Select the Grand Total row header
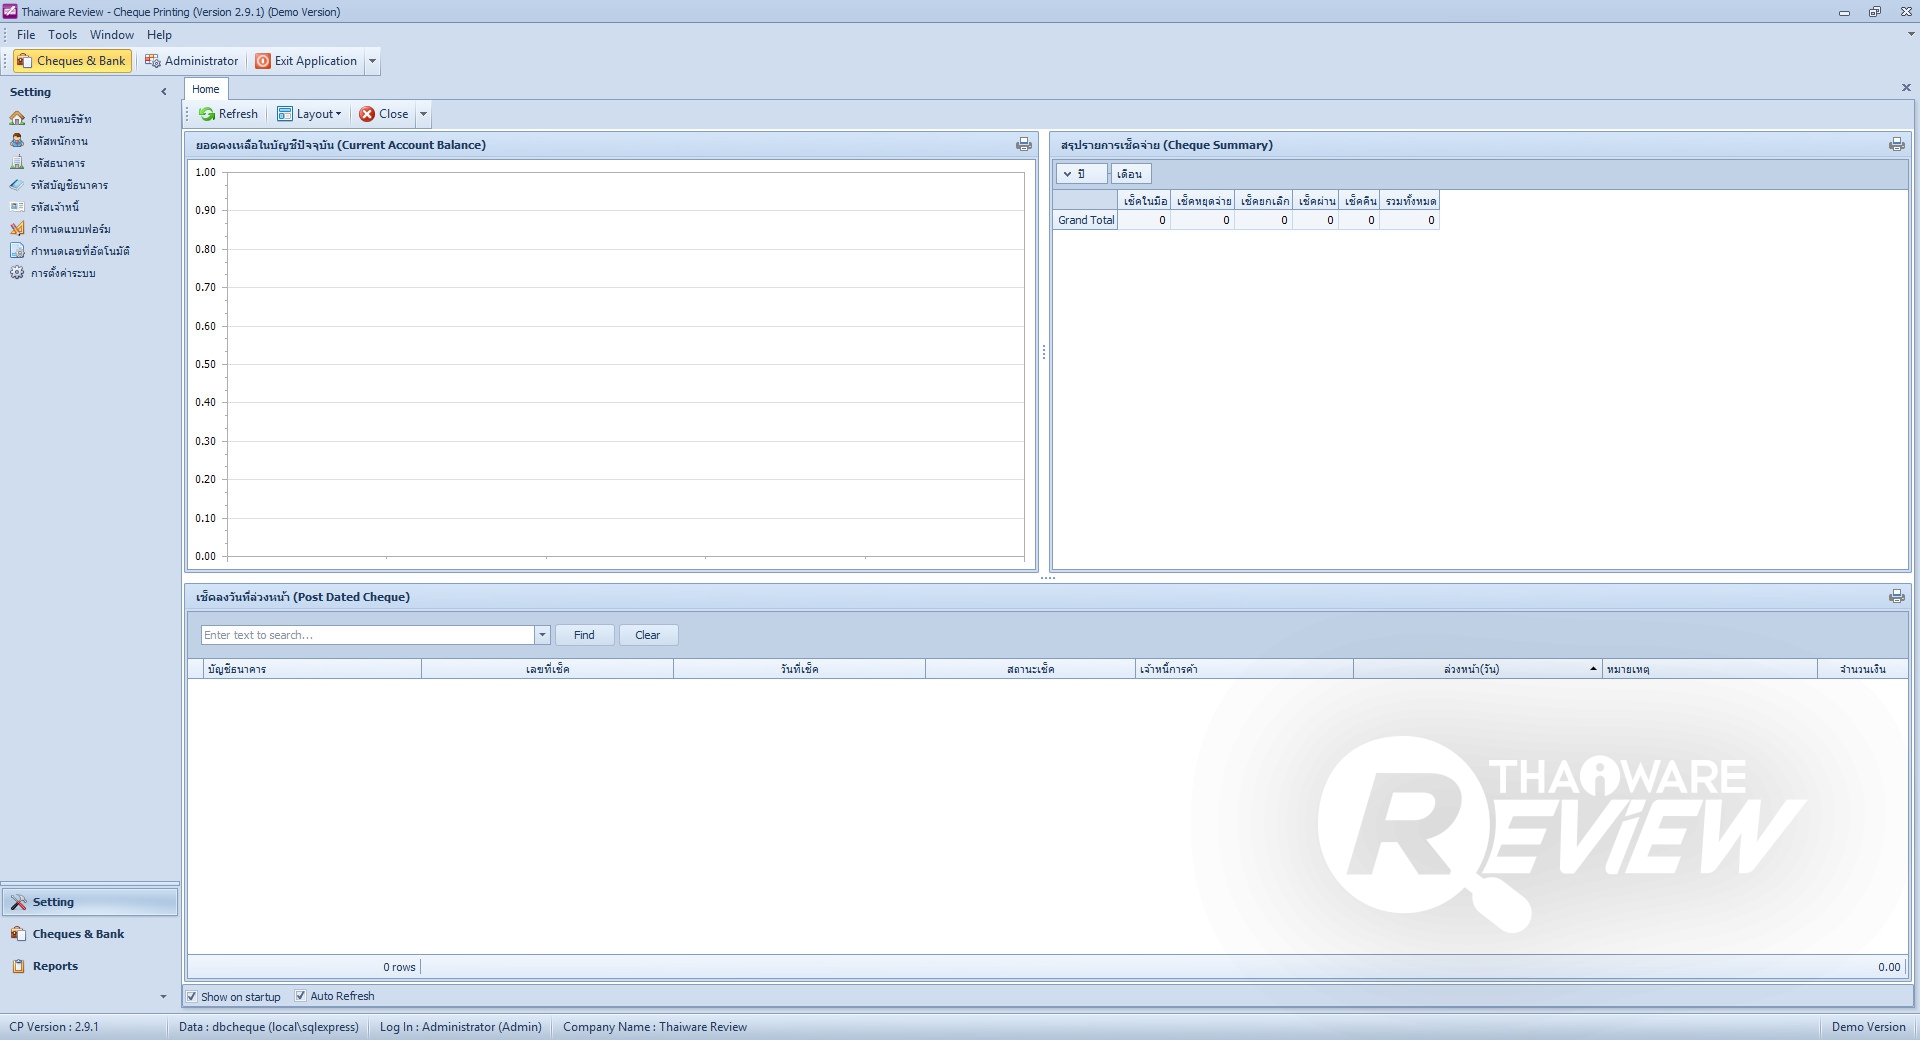1920x1040 pixels. tap(1086, 220)
